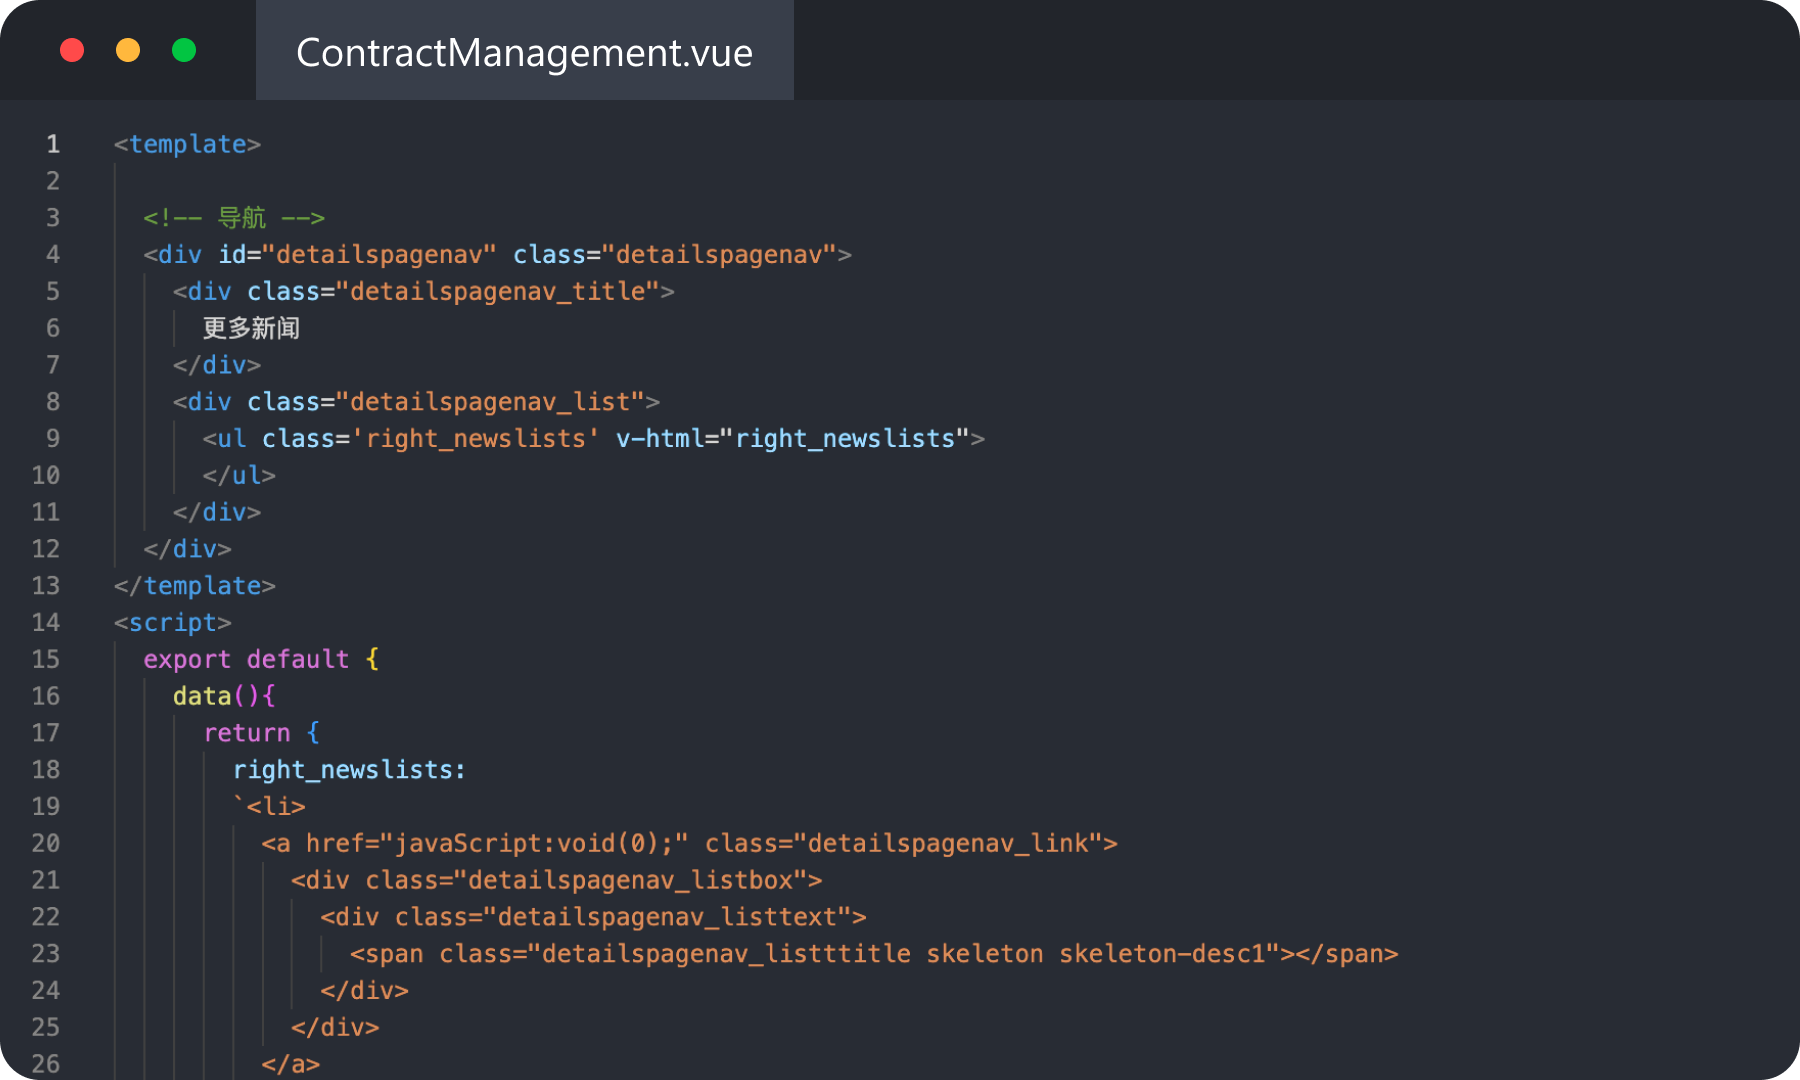
Task: Click the yellow minimize traffic light icon
Action: tap(128, 50)
